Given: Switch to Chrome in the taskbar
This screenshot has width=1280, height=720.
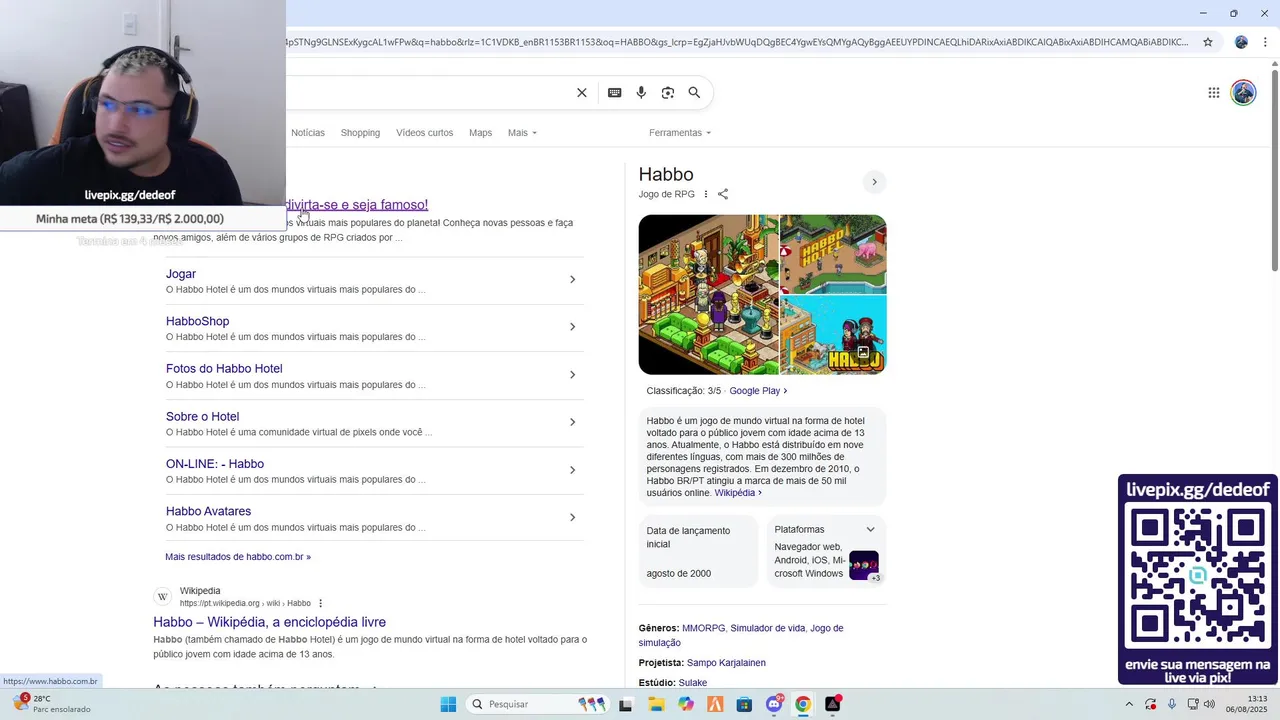Looking at the screenshot, I should tap(803, 704).
